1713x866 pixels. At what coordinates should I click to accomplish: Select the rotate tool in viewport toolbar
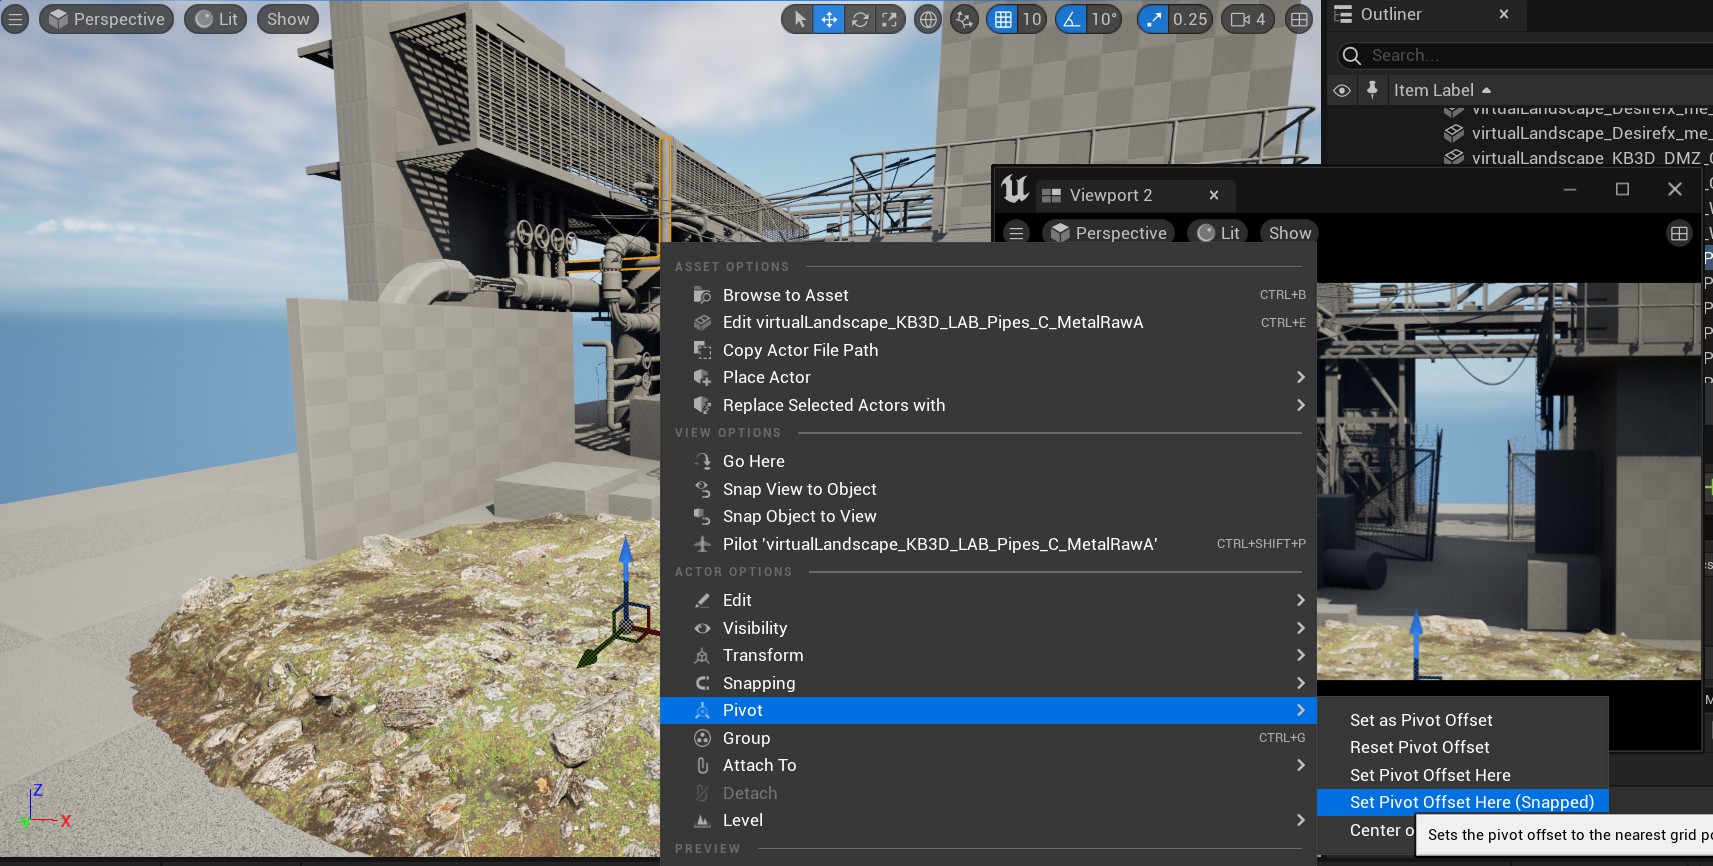[x=859, y=19]
